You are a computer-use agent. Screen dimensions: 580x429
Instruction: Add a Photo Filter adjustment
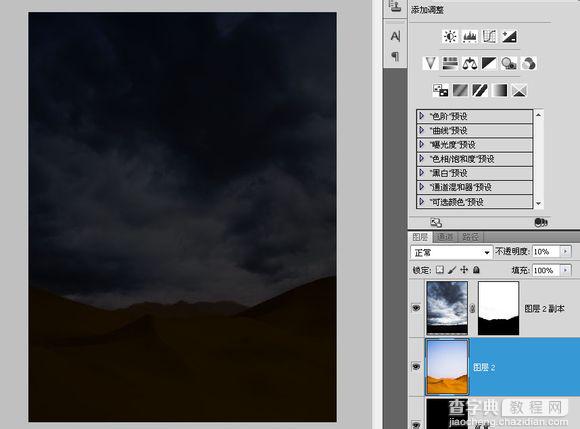click(x=509, y=63)
